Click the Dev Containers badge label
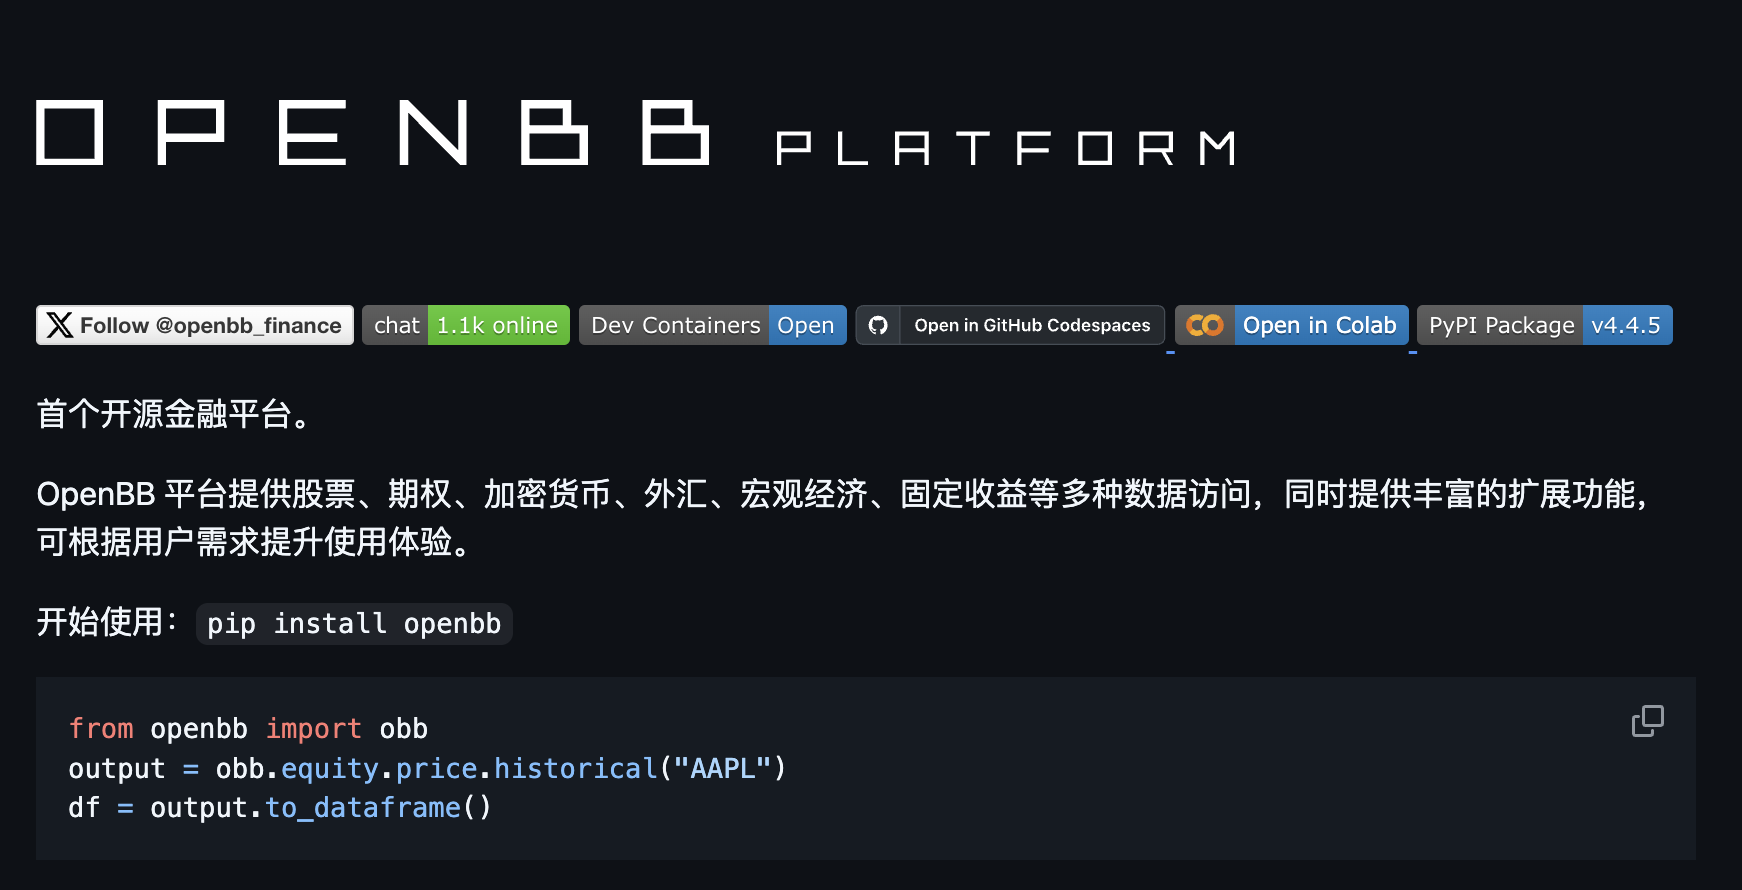The width and height of the screenshot is (1742, 890). 675,325
